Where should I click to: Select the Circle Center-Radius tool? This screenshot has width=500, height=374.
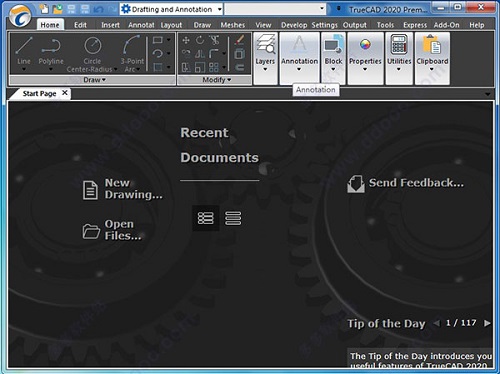92,53
